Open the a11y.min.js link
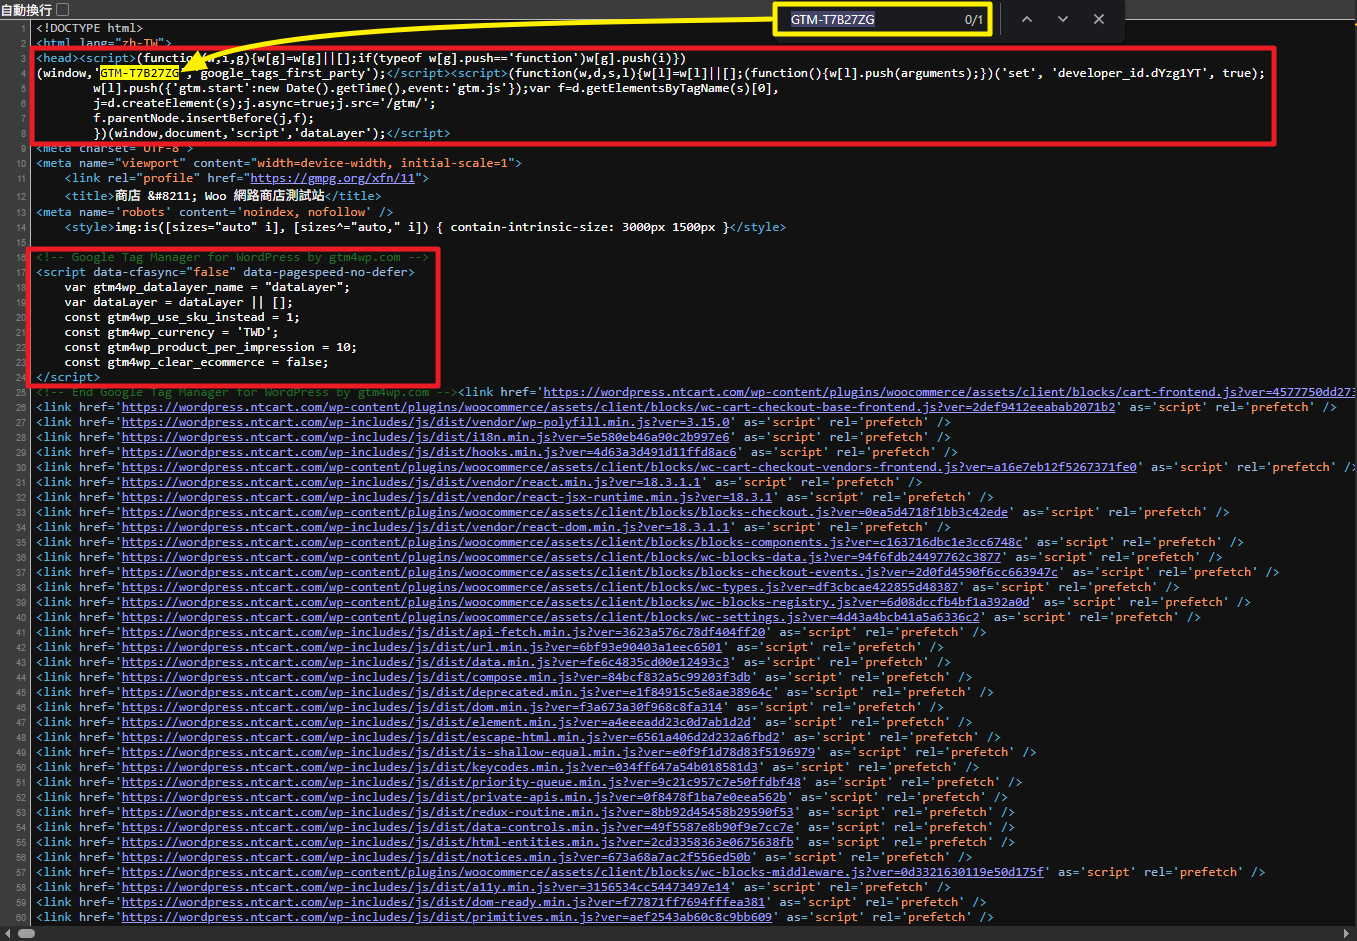This screenshot has width=1357, height=941. click(x=425, y=887)
